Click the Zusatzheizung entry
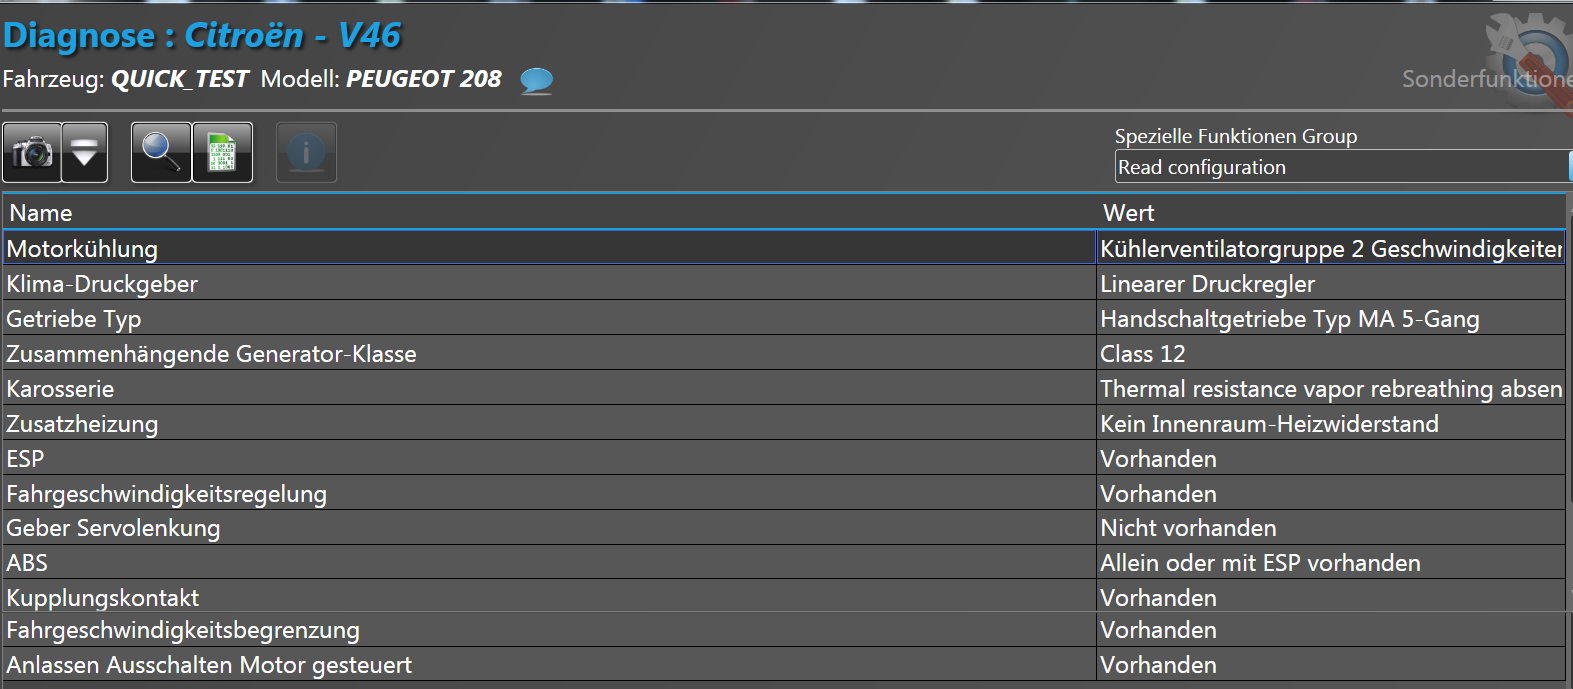The height and width of the screenshot is (689, 1573). (x=82, y=424)
